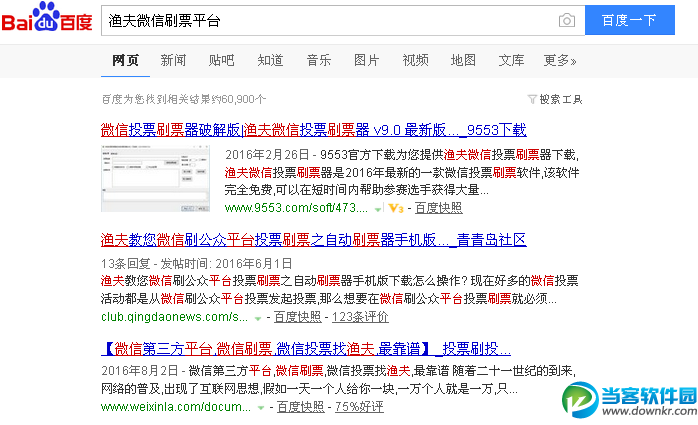Click the 9553 software screenshot thumbnail
Viewport: 698px width, 425px height.
[x=155, y=178]
